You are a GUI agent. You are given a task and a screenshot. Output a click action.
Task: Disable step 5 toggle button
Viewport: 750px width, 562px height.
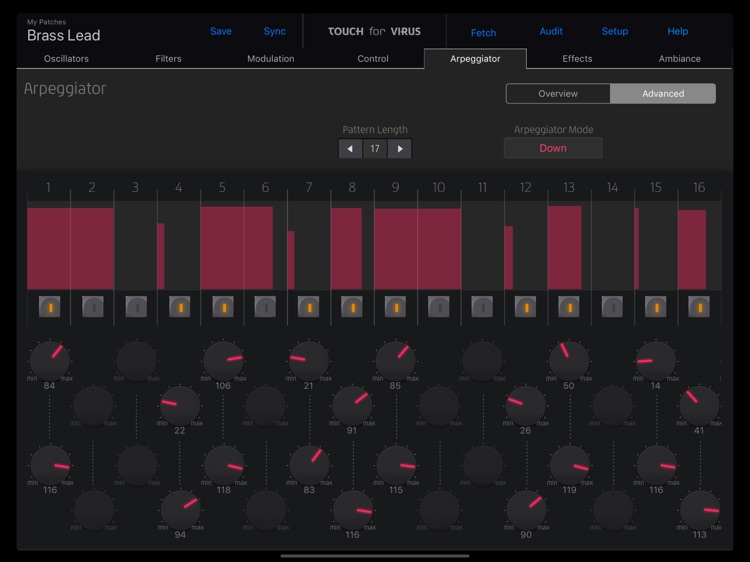tap(223, 307)
